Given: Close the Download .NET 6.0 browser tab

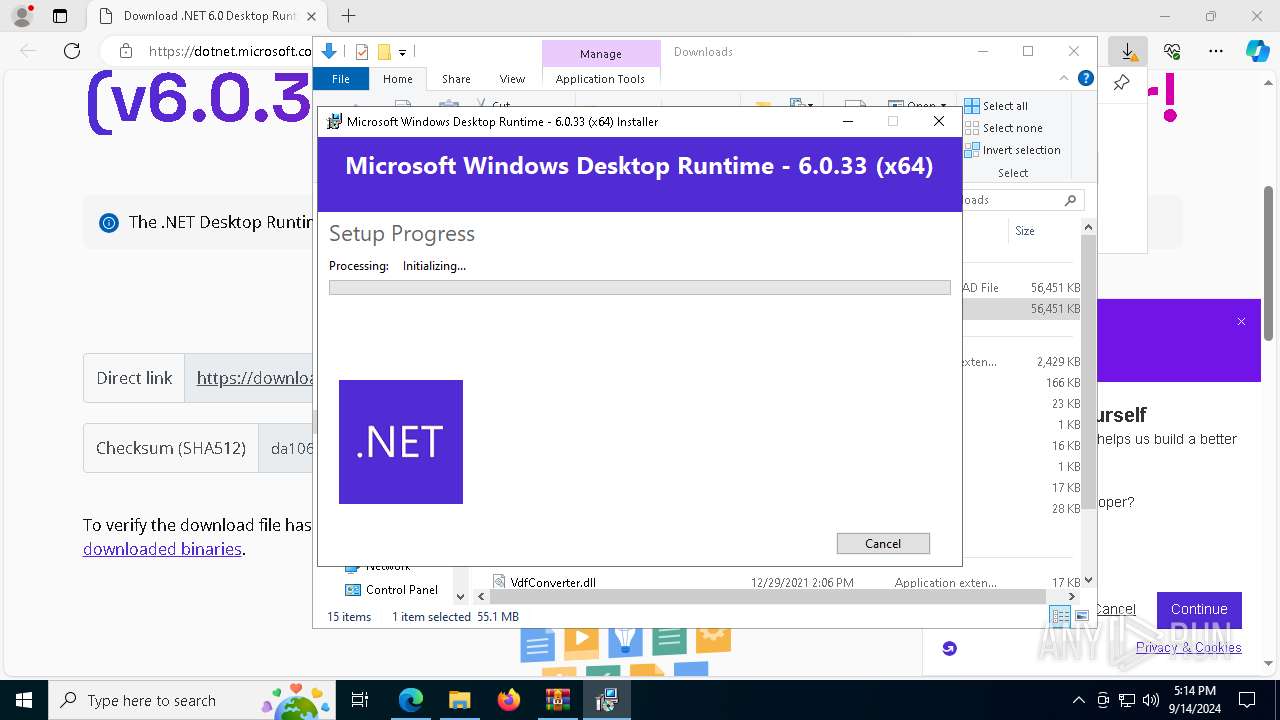Looking at the screenshot, I should pyautogui.click(x=311, y=16).
